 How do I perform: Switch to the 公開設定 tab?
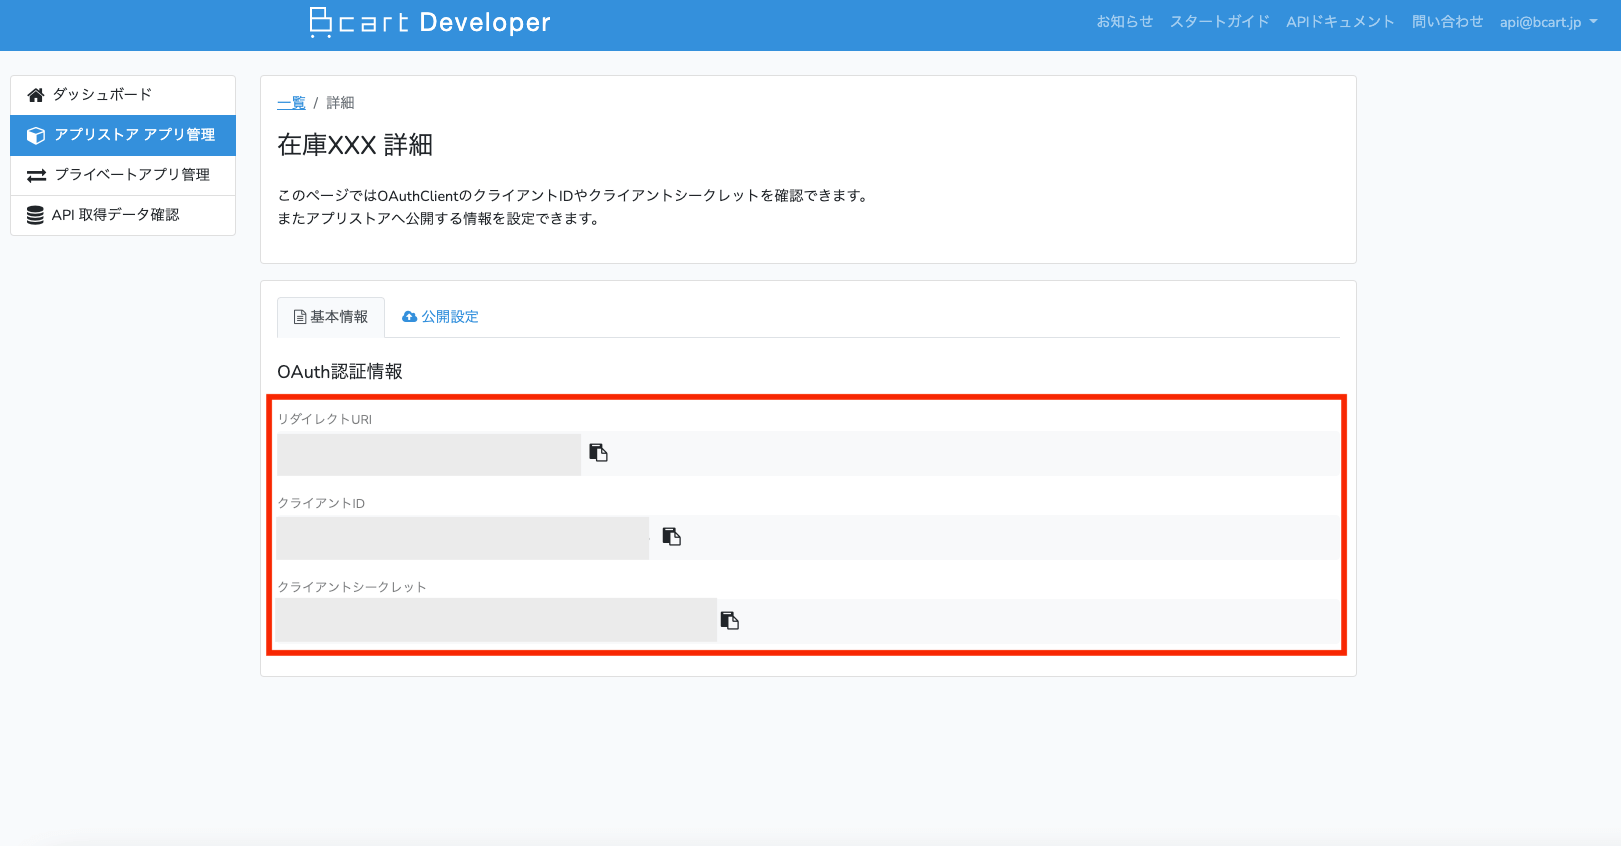point(441,317)
